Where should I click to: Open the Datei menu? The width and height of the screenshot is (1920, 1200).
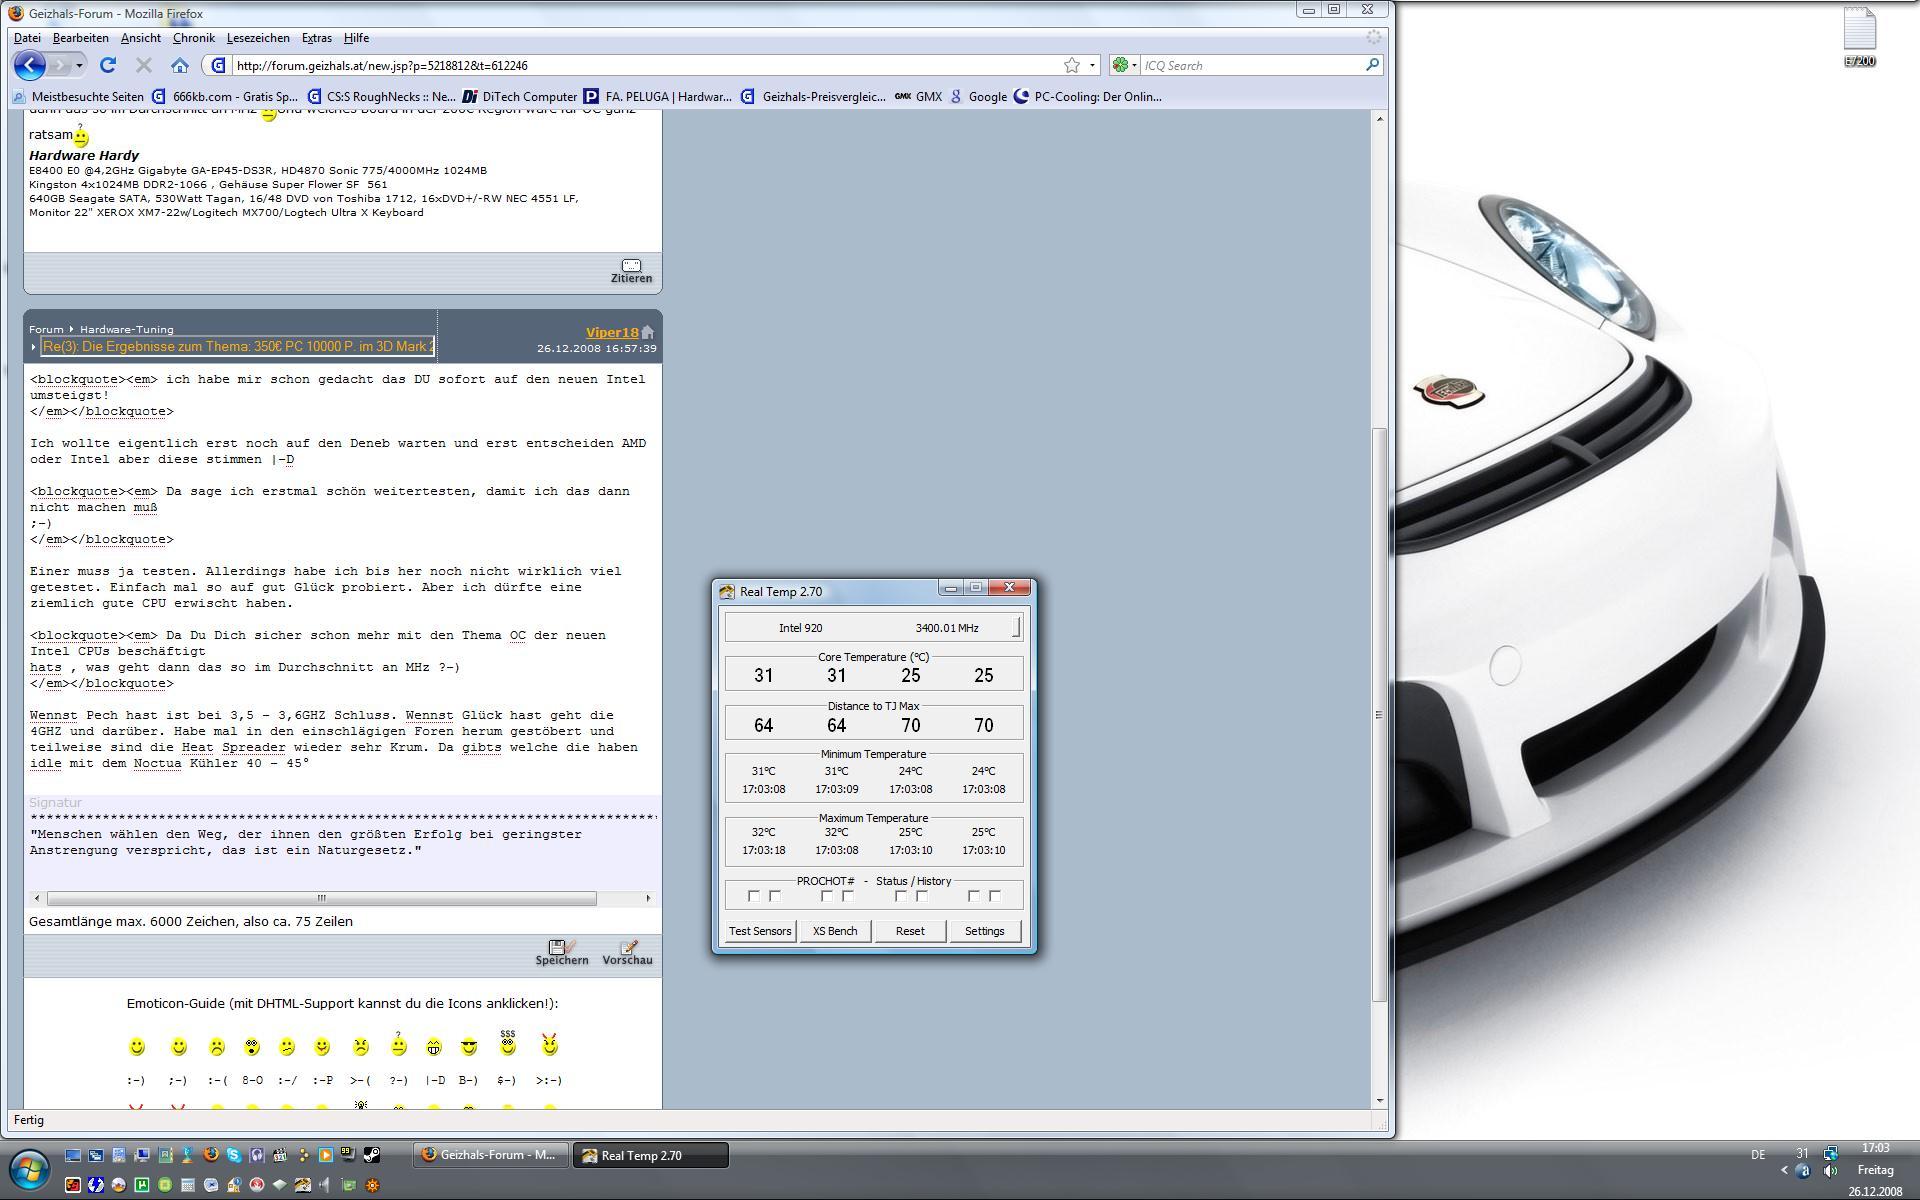point(27,38)
